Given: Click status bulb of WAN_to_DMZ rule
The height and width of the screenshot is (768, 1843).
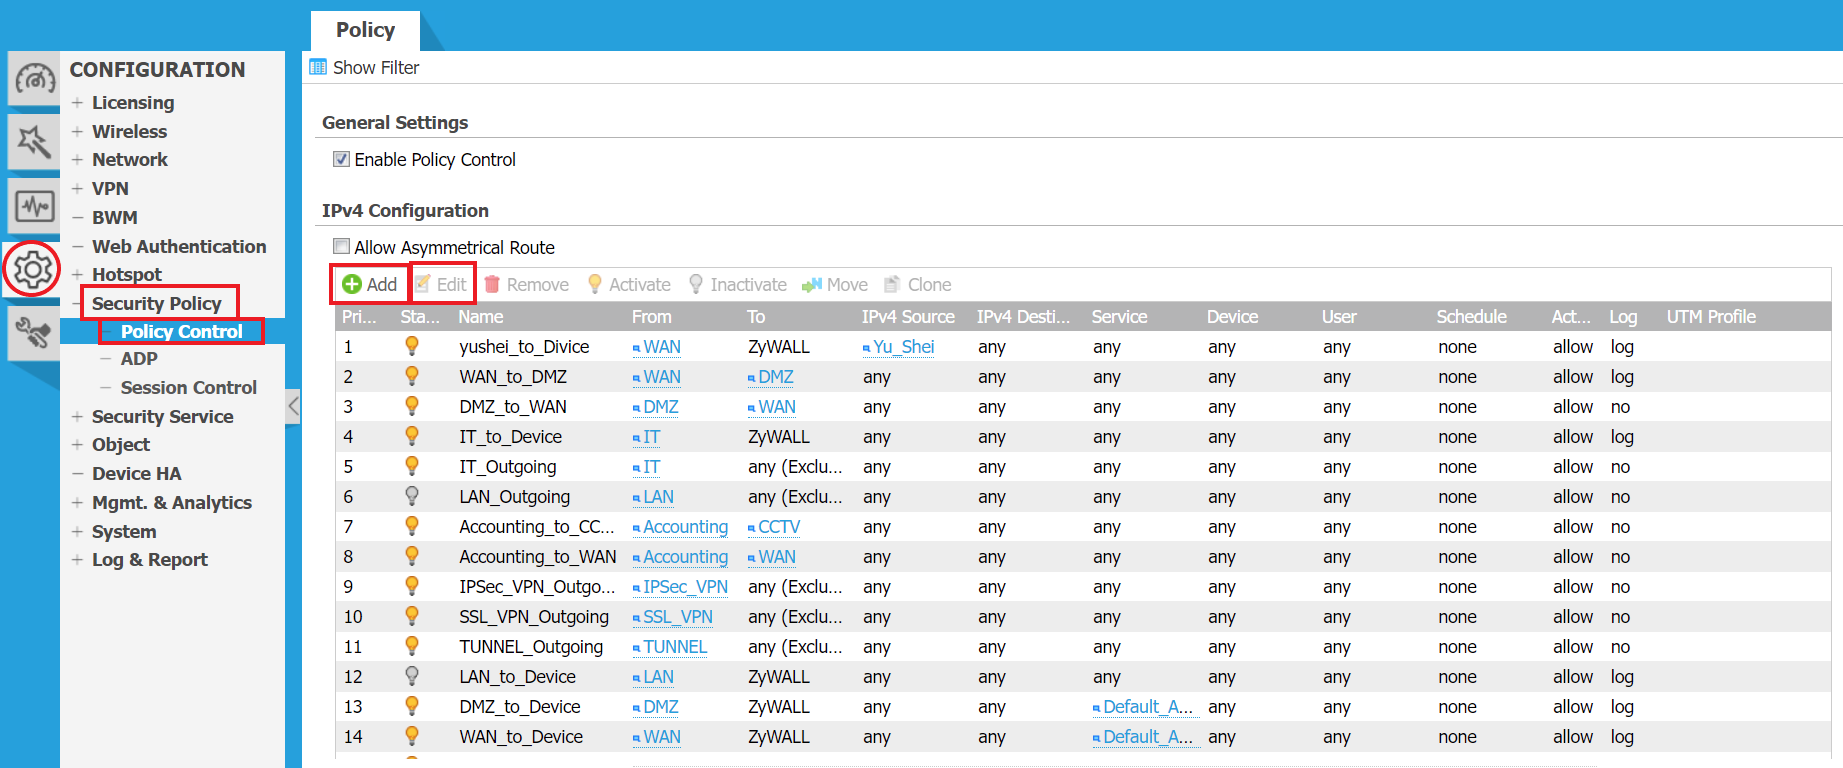Looking at the screenshot, I should click(x=411, y=376).
